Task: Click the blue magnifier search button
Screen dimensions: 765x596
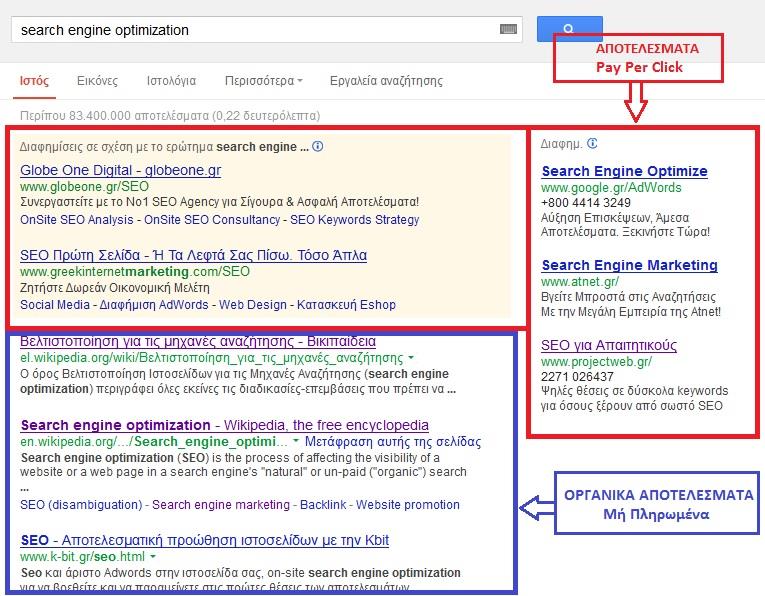Action: tap(569, 29)
